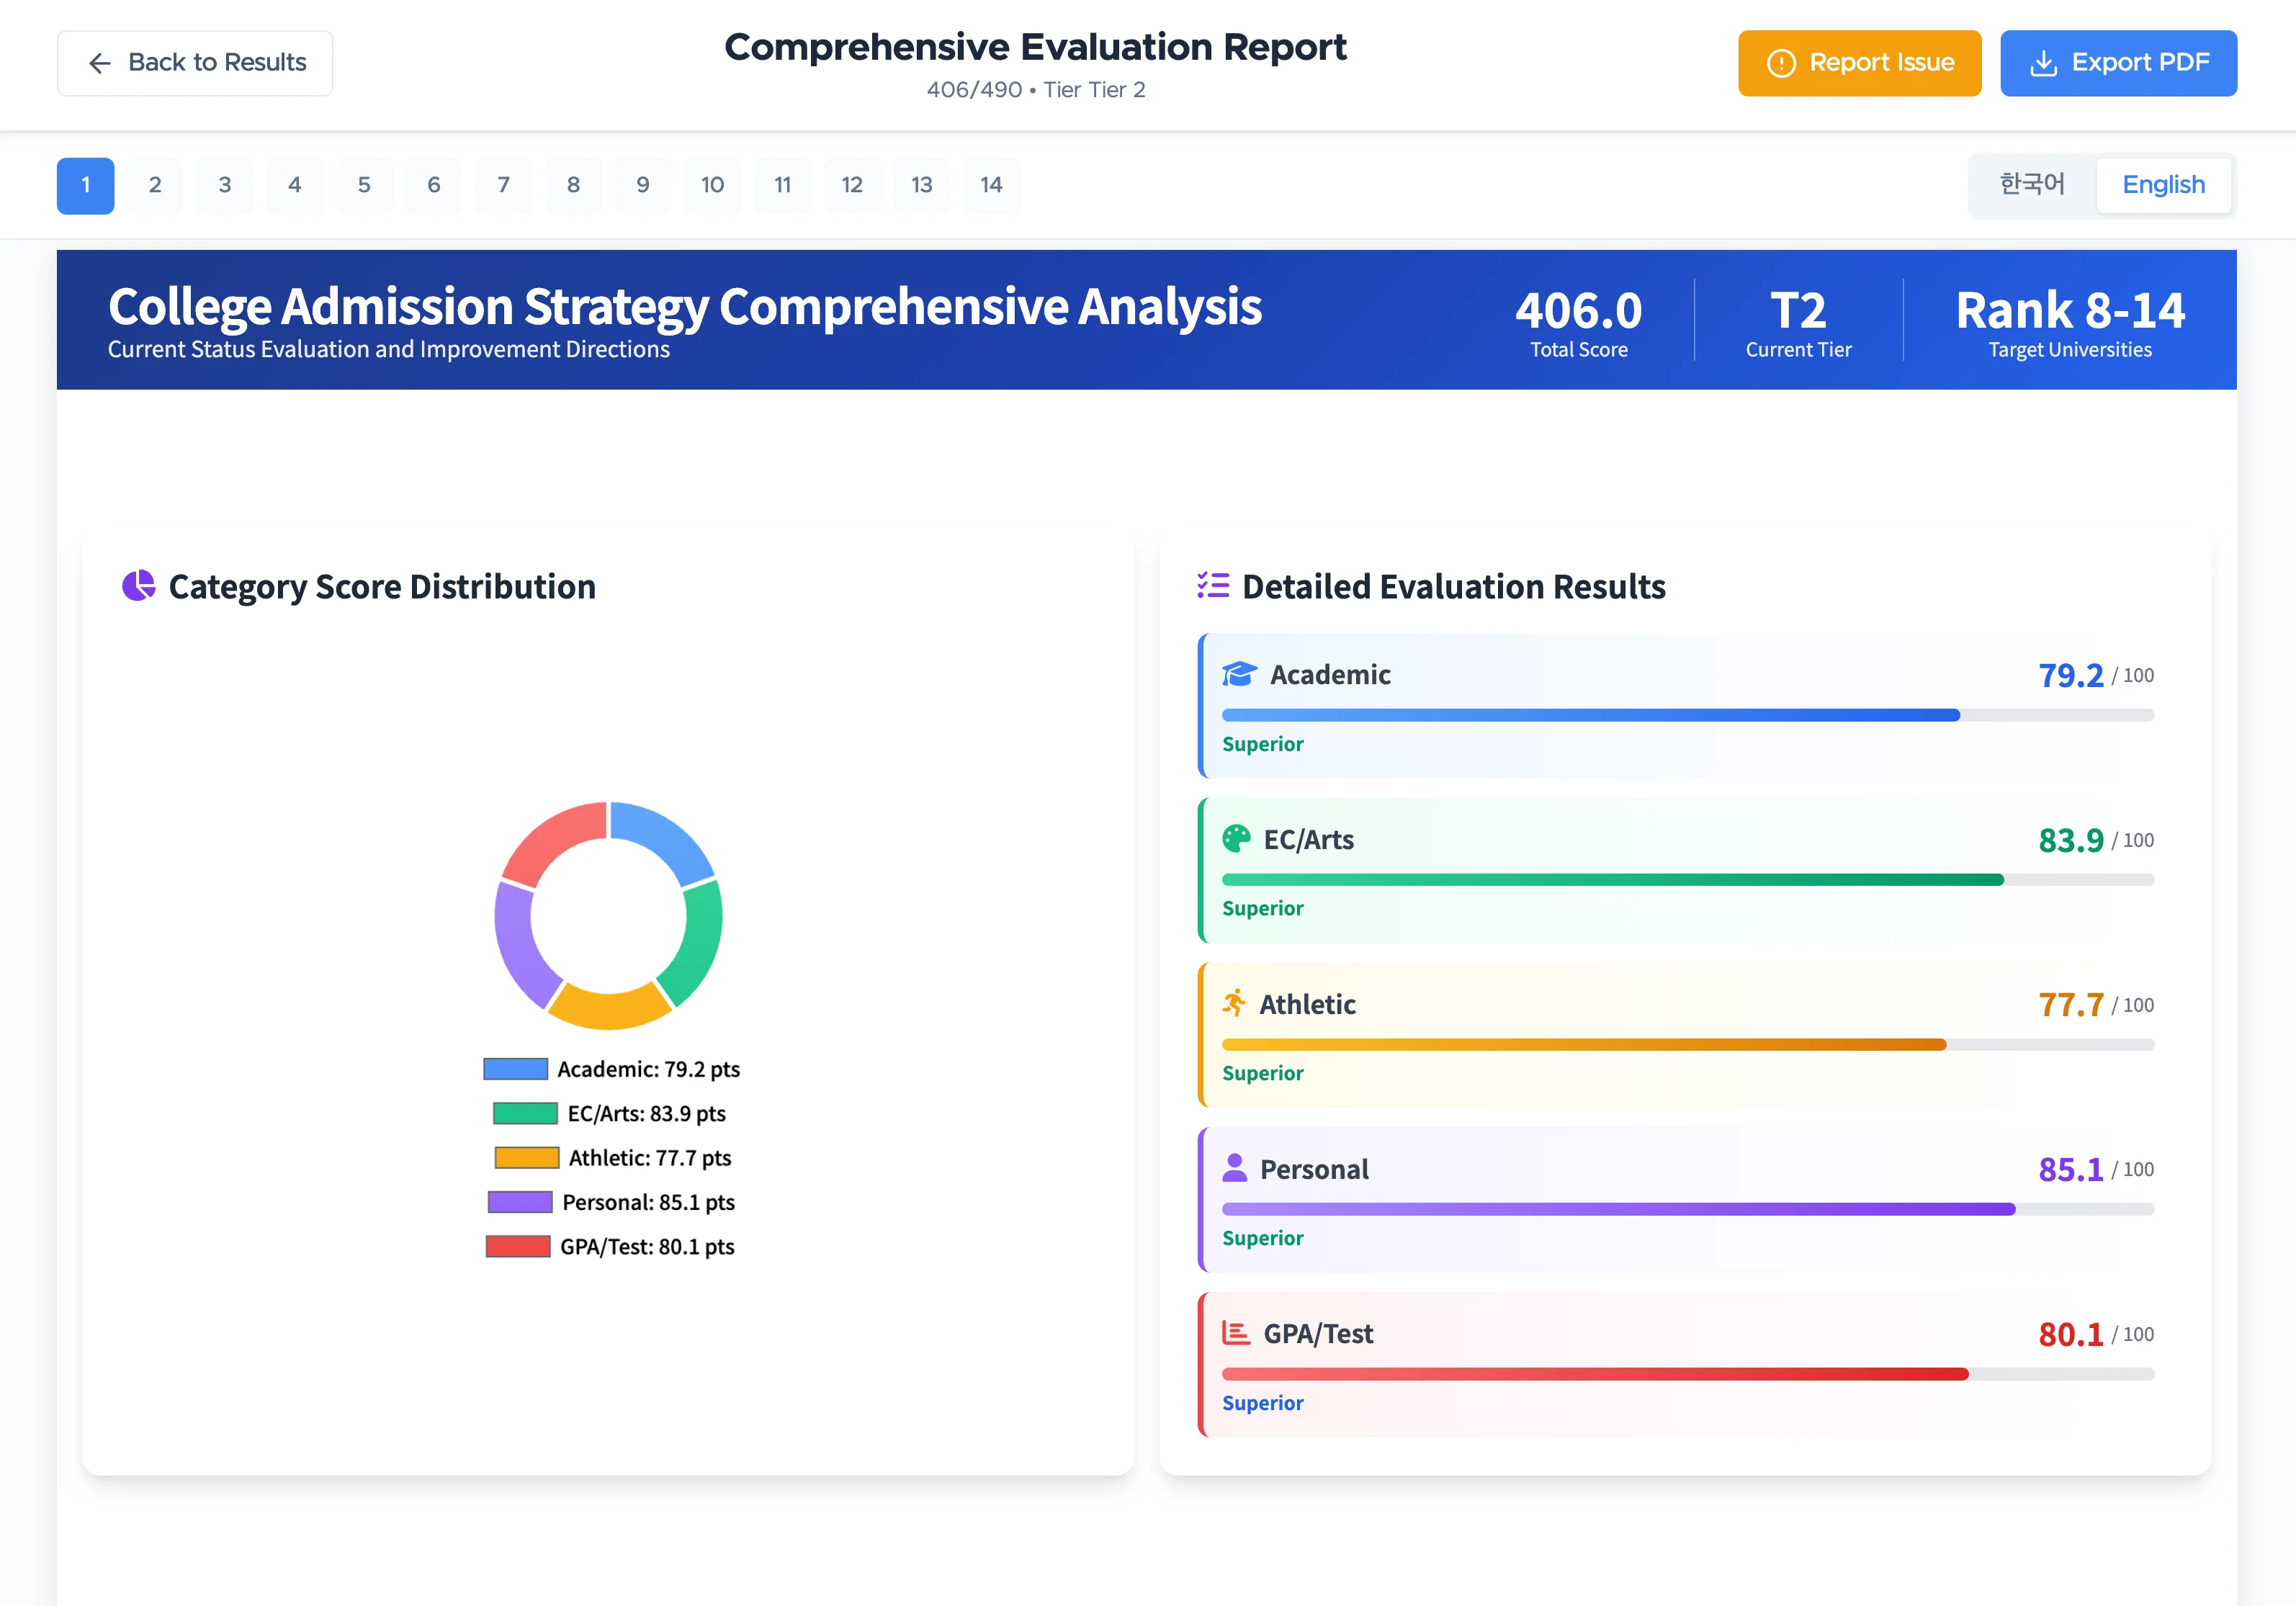Click the palette icon on the EC/Arts card
2296x1606 pixels.
click(x=1237, y=839)
